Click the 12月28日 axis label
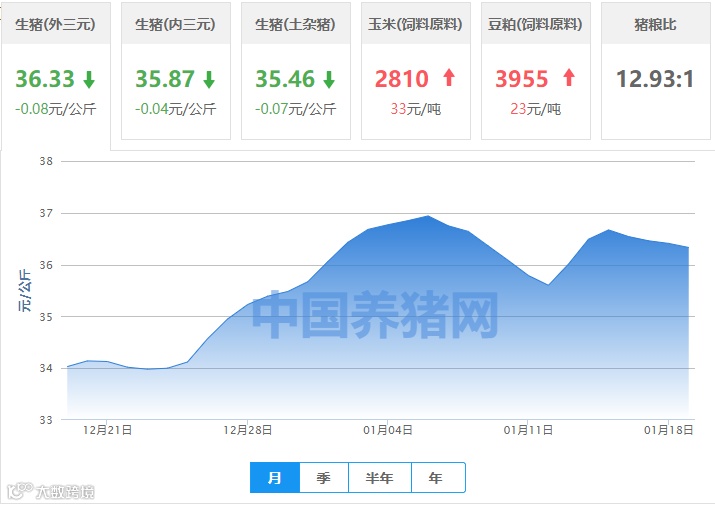This screenshot has width=715, height=506. click(x=248, y=430)
